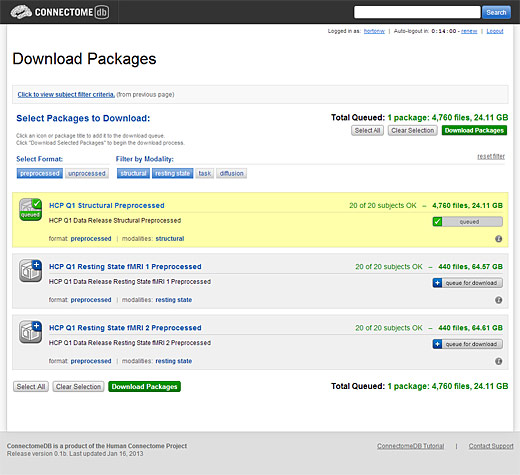Screen dimensions: 520x475
Task: Focus the search input field
Action: [x=417, y=12]
